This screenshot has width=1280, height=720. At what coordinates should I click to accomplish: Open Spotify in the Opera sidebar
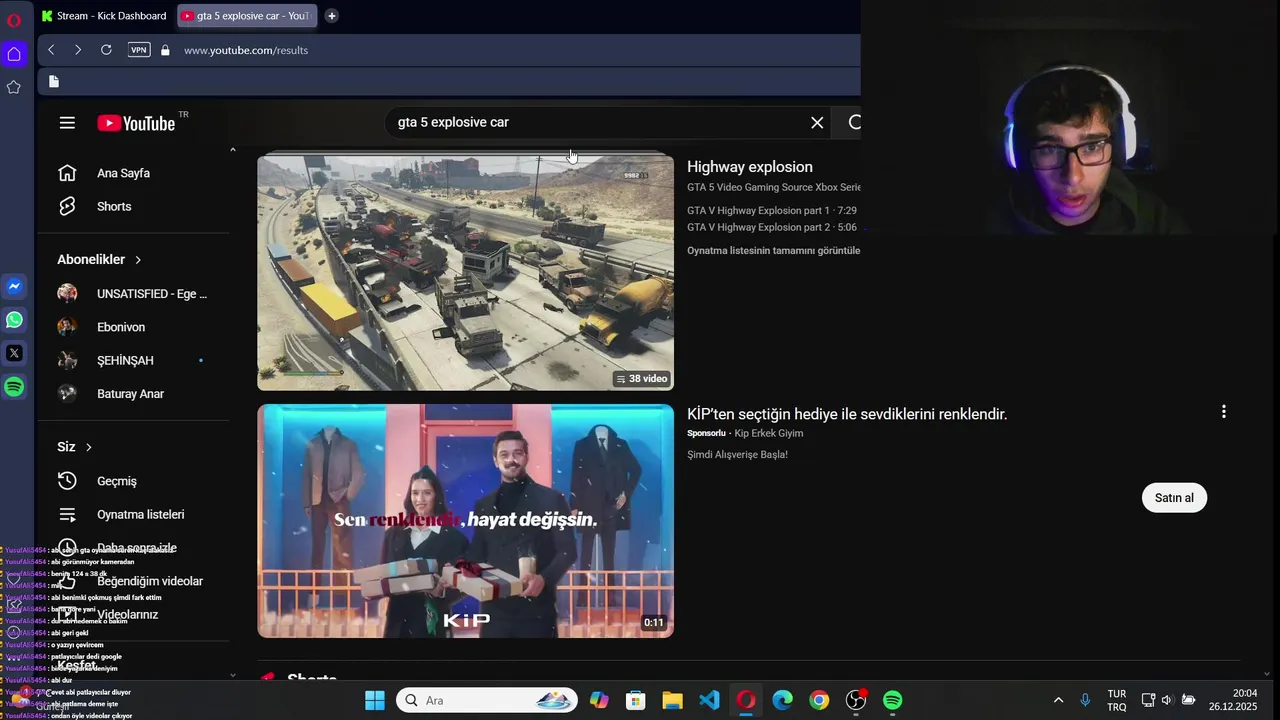coord(14,387)
